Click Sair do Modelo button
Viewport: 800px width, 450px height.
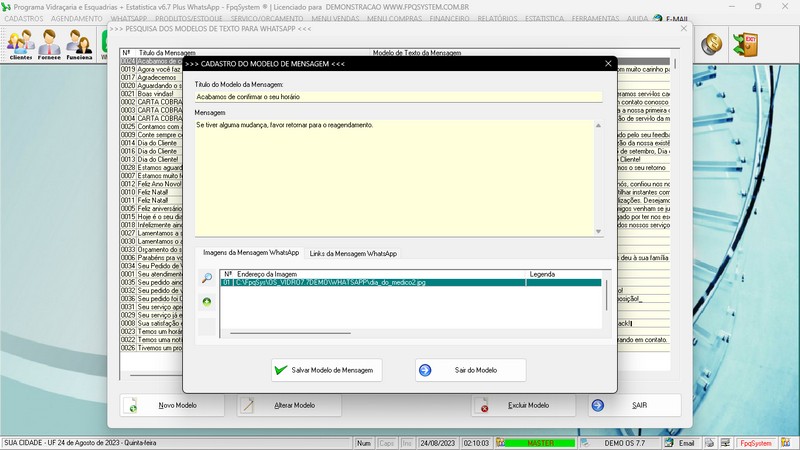pyautogui.click(x=470, y=370)
